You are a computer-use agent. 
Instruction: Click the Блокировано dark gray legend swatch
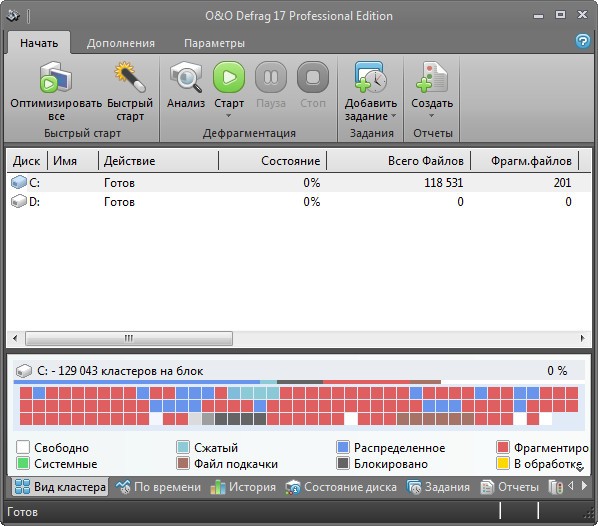click(343, 463)
